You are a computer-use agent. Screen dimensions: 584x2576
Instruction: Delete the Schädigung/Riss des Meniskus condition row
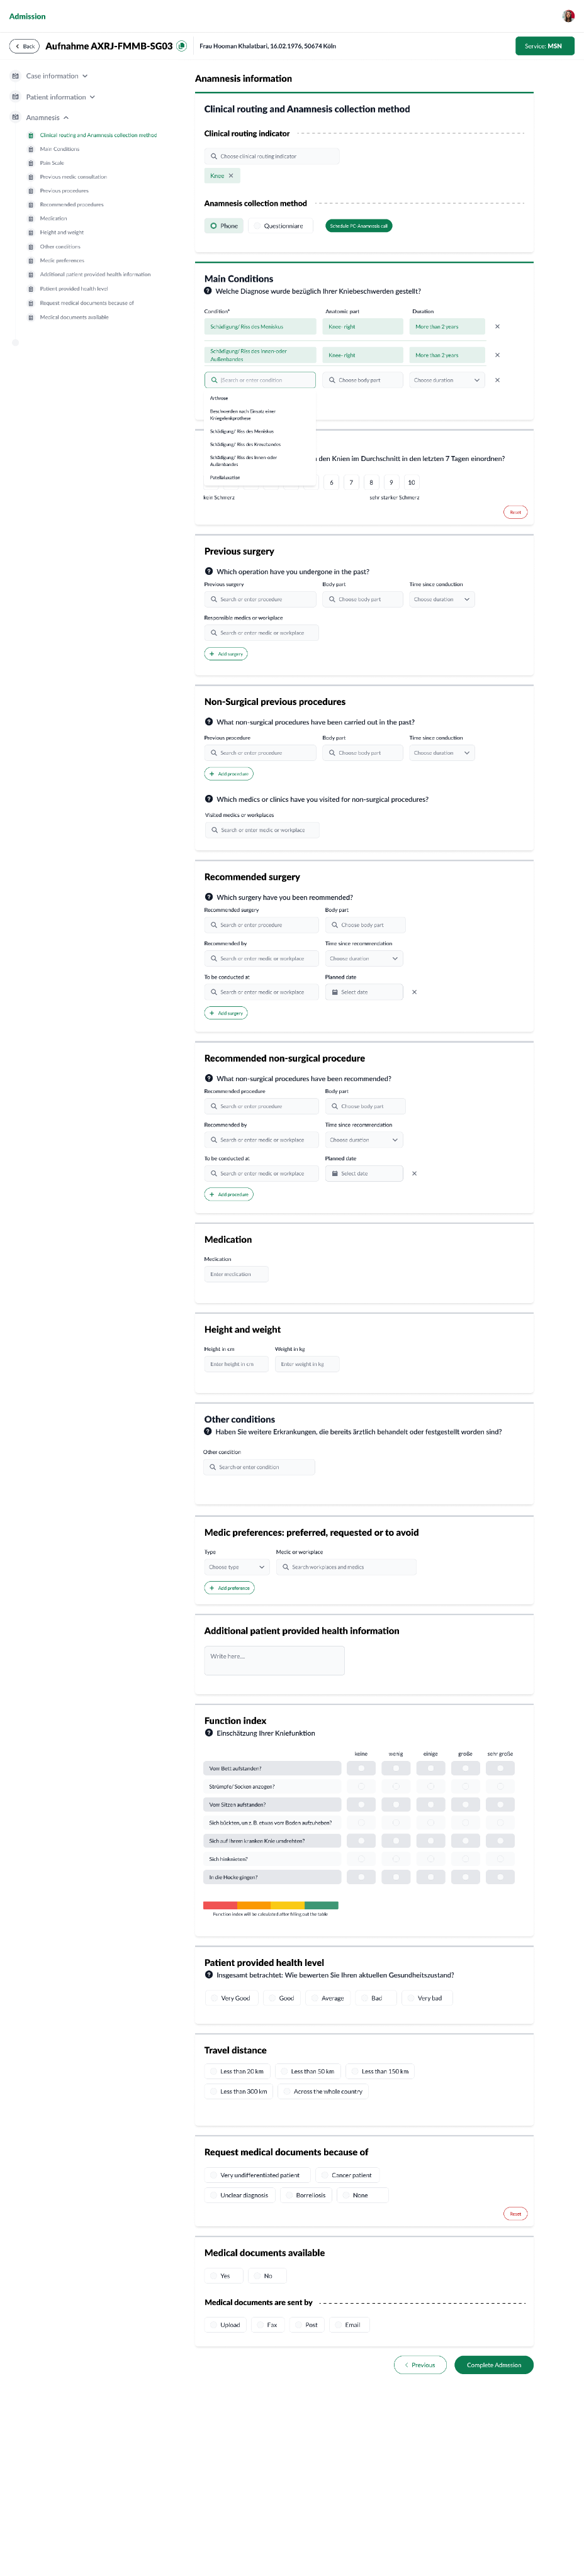click(497, 327)
